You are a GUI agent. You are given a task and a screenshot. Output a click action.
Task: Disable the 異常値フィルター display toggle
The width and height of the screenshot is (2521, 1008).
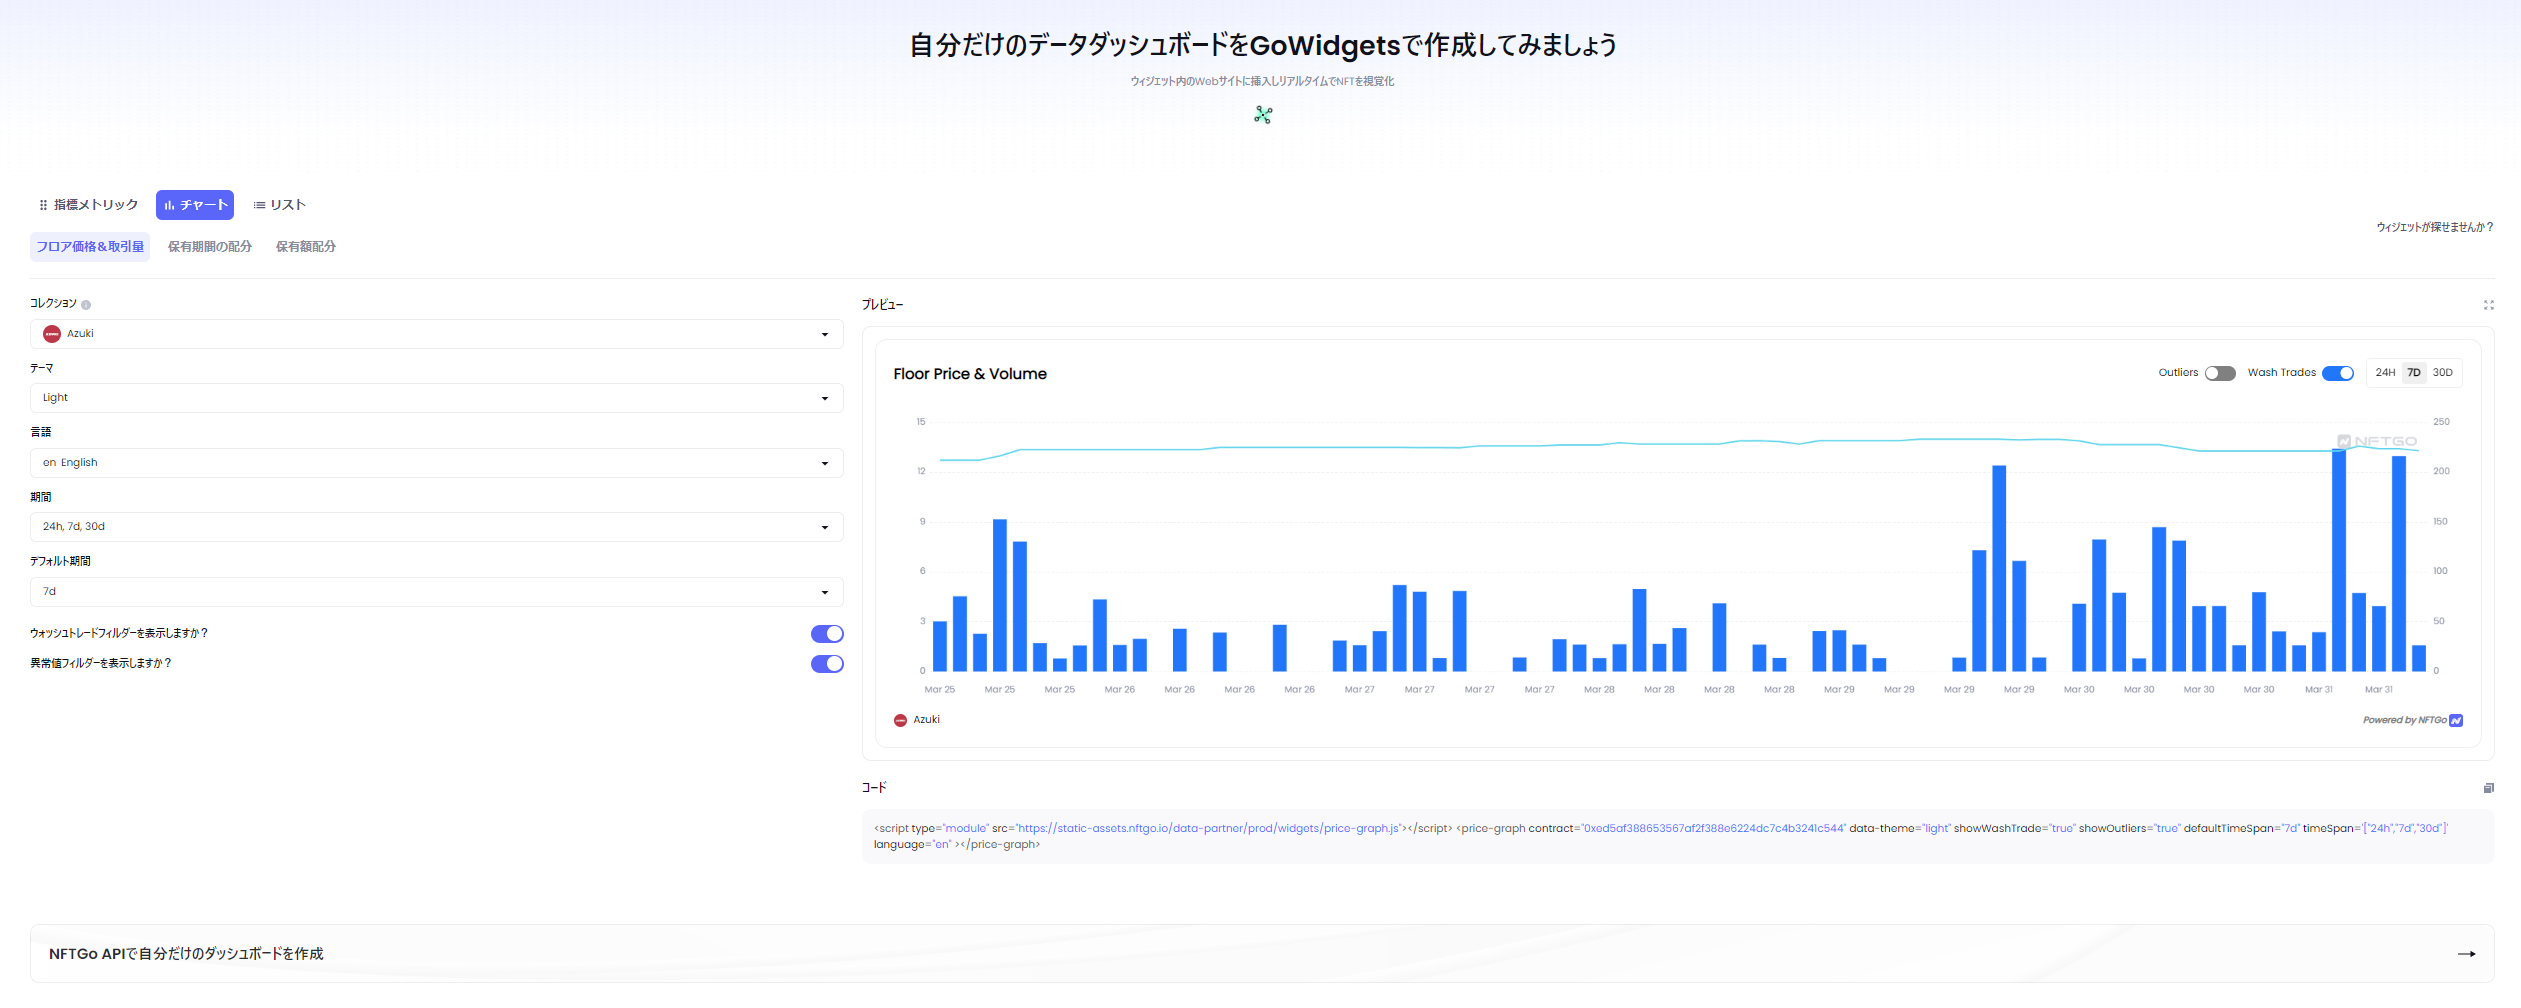click(827, 664)
